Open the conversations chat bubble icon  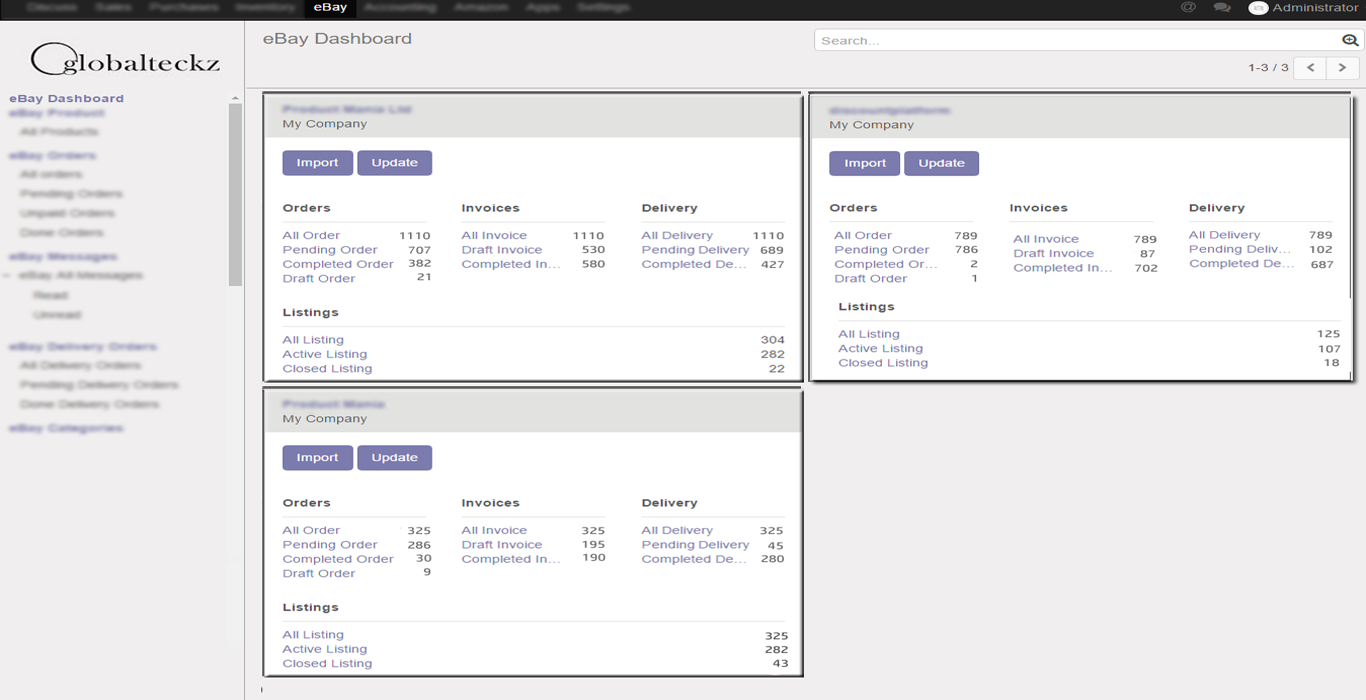coord(1221,7)
